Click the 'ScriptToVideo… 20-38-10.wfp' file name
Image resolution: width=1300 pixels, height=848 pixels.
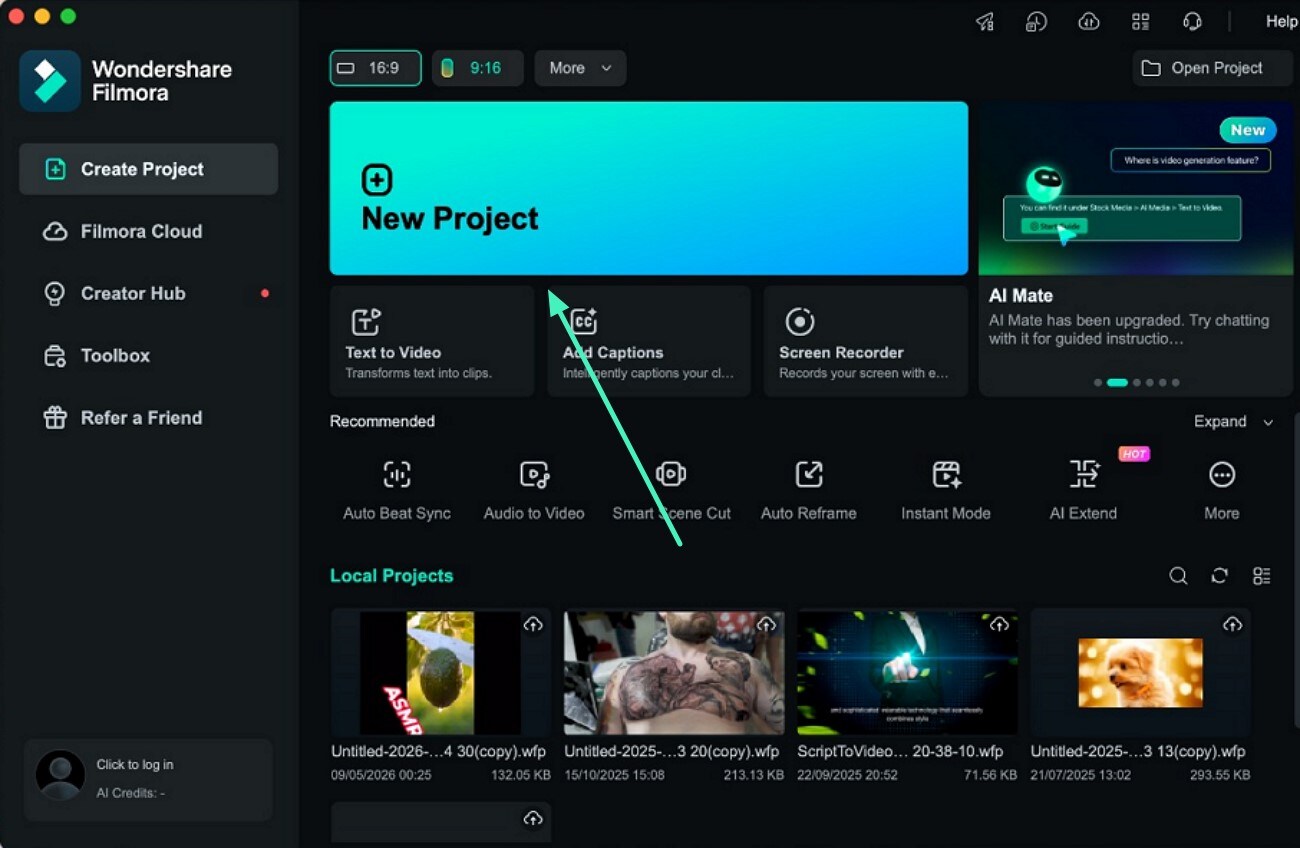900,751
